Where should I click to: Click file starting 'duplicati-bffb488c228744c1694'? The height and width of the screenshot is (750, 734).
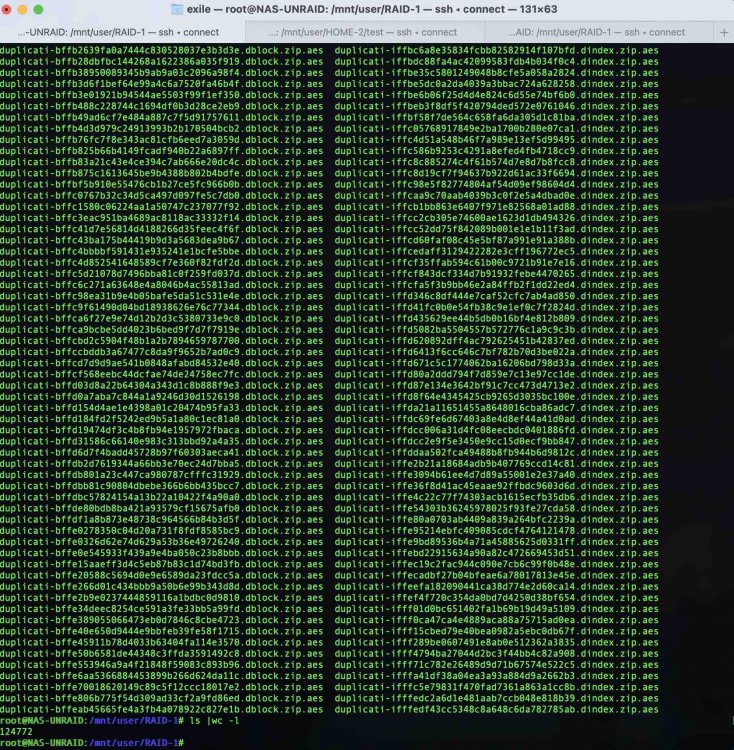[162, 106]
